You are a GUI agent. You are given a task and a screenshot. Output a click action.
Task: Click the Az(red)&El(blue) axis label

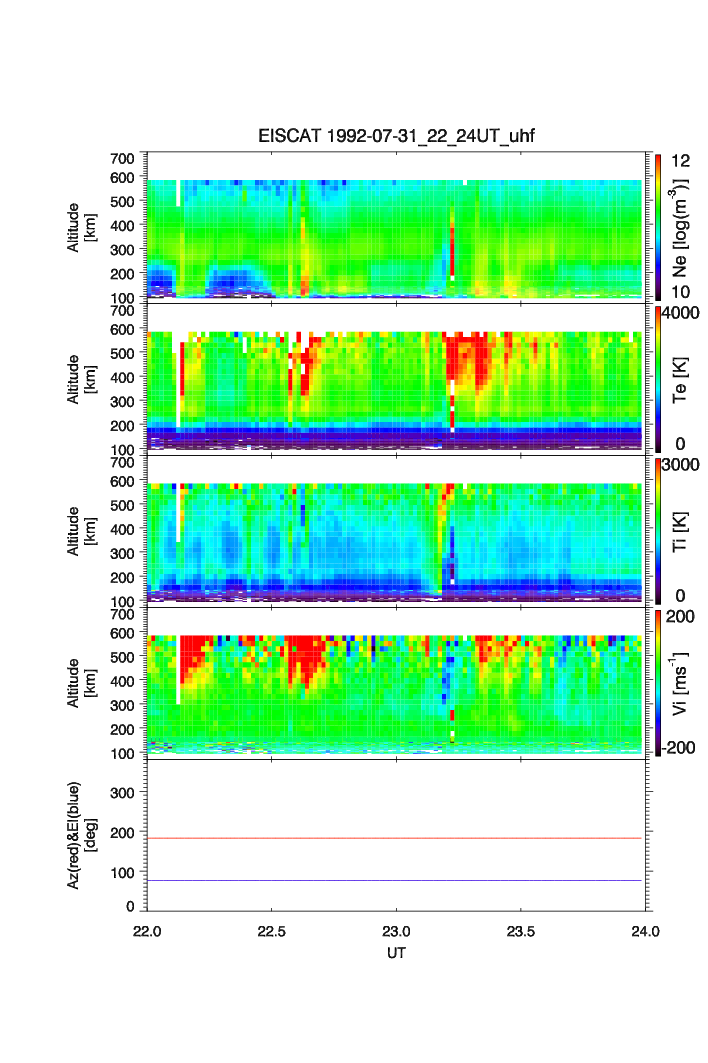pyautogui.click(x=81, y=835)
